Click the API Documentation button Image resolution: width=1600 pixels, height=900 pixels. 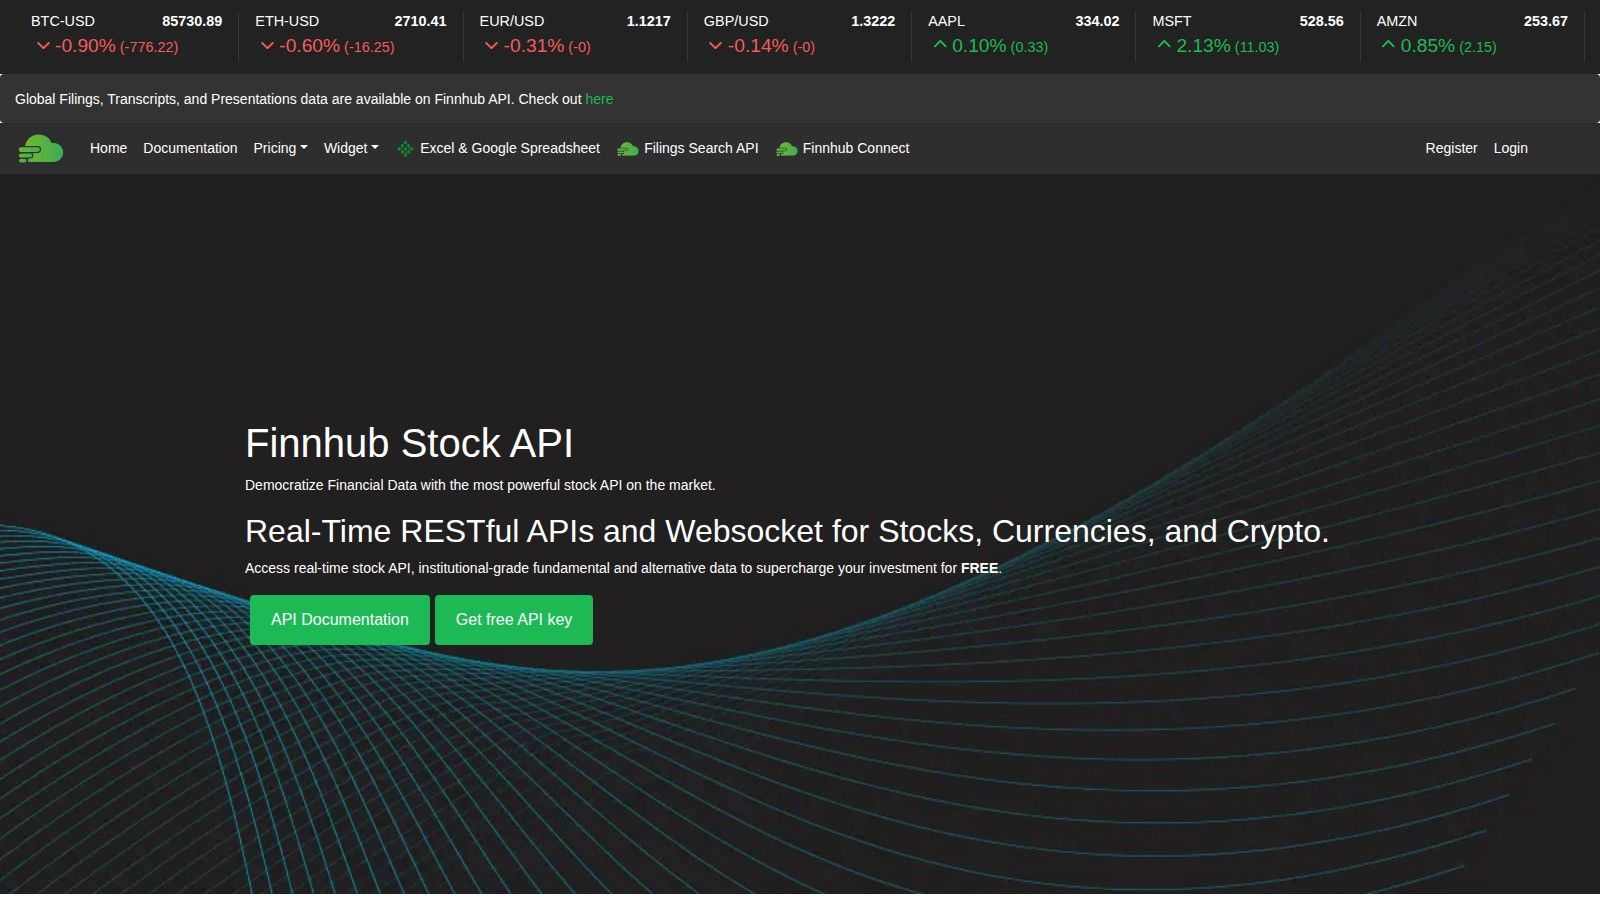(340, 620)
